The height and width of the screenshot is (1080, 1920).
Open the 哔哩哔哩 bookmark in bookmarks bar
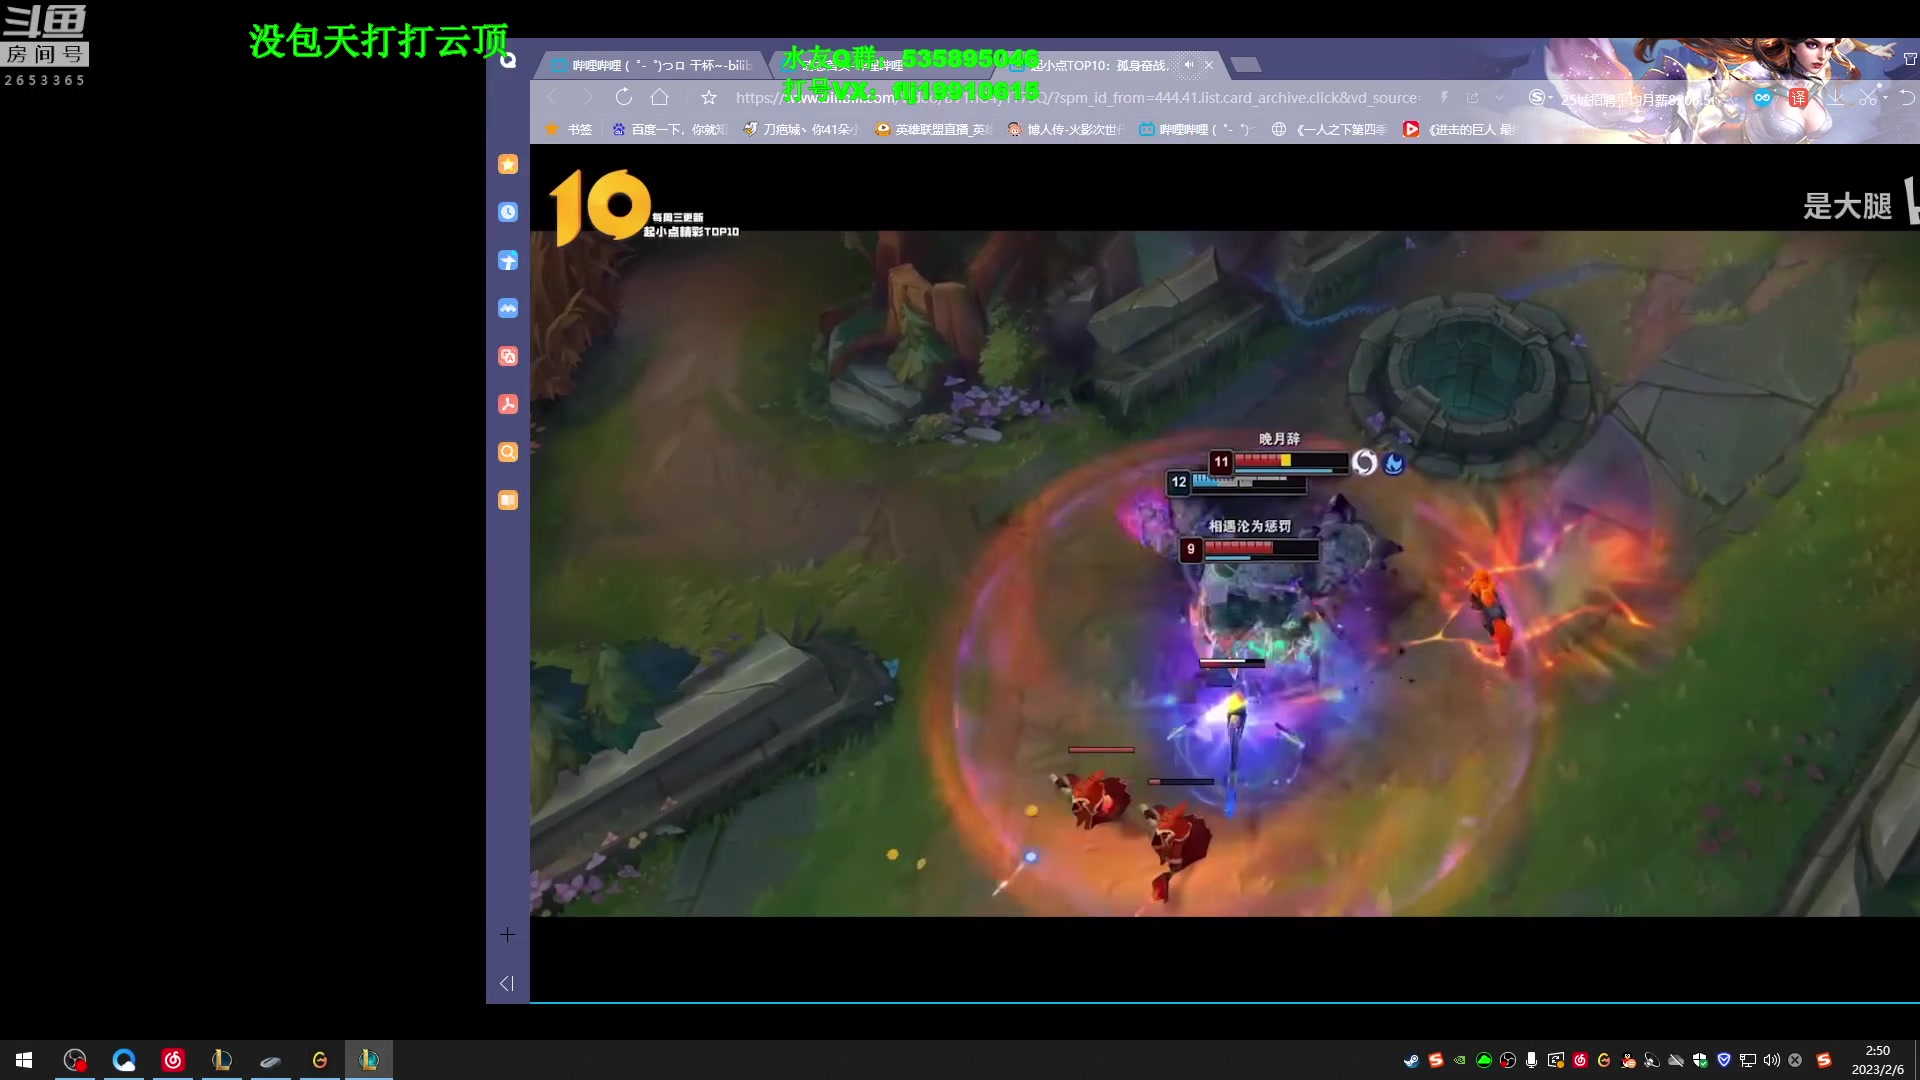1197,129
